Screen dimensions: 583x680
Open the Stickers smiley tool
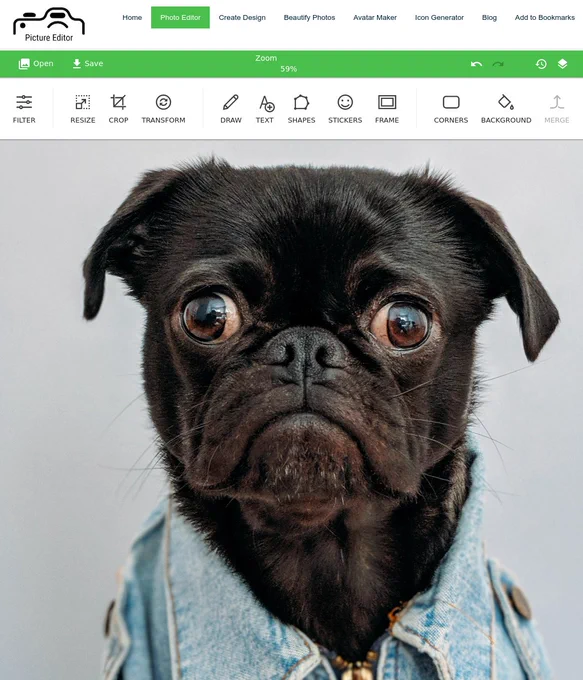tap(345, 109)
